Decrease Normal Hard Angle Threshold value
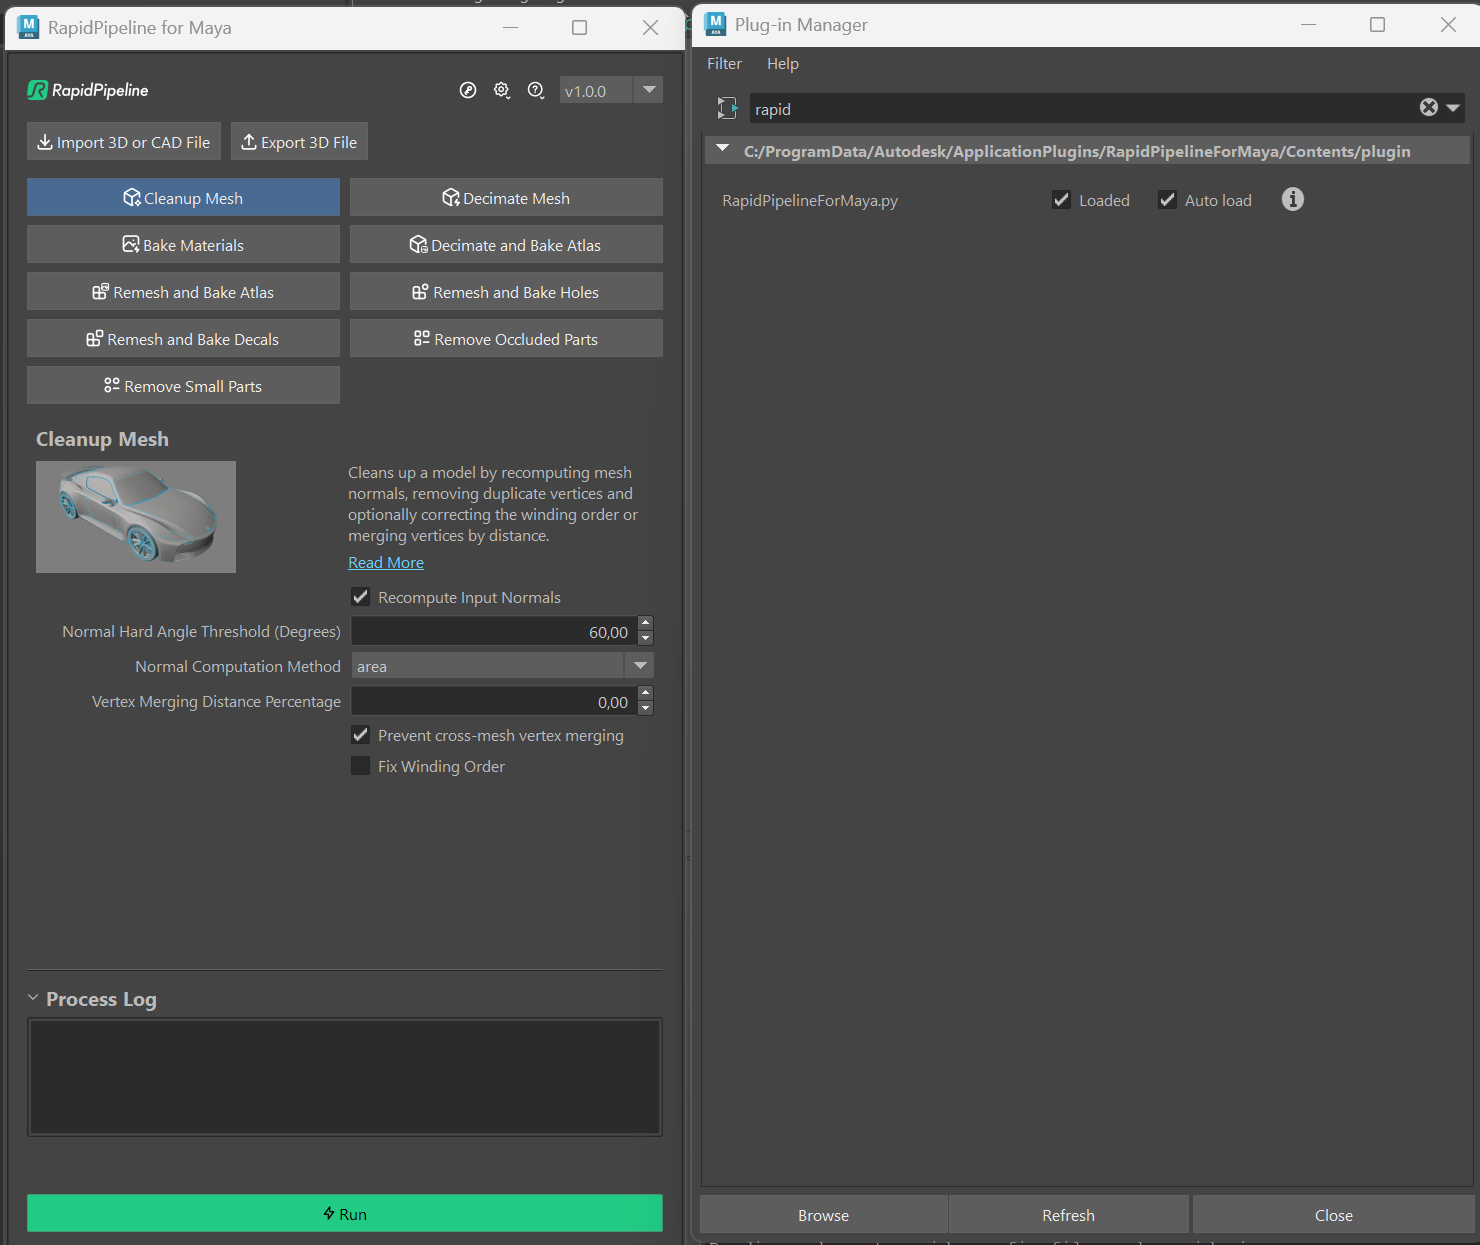The image size is (1480, 1245). [645, 638]
